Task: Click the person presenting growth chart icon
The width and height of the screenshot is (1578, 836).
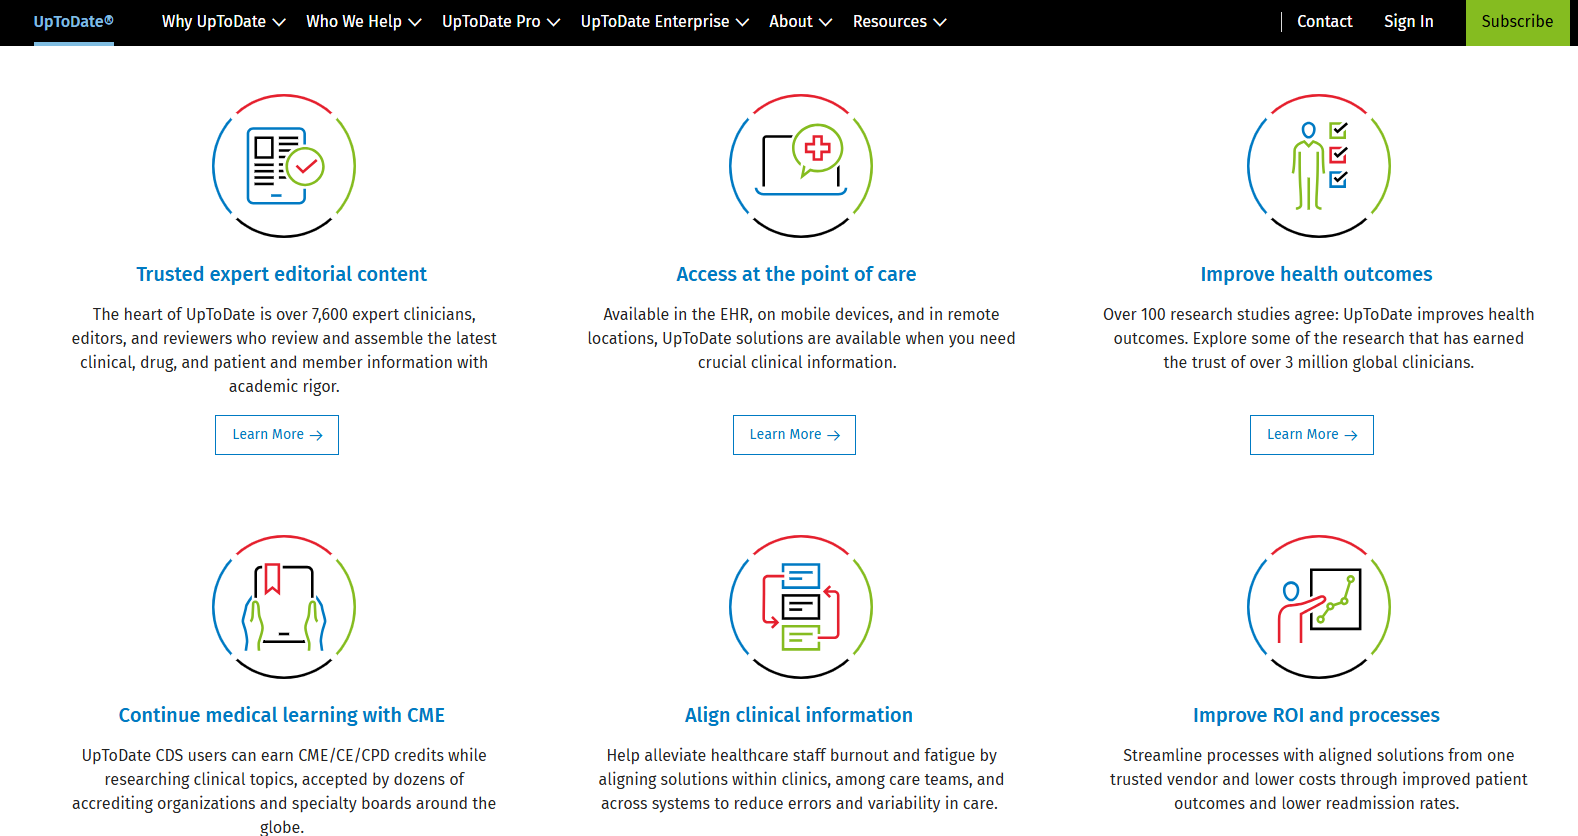Action: tap(1319, 607)
